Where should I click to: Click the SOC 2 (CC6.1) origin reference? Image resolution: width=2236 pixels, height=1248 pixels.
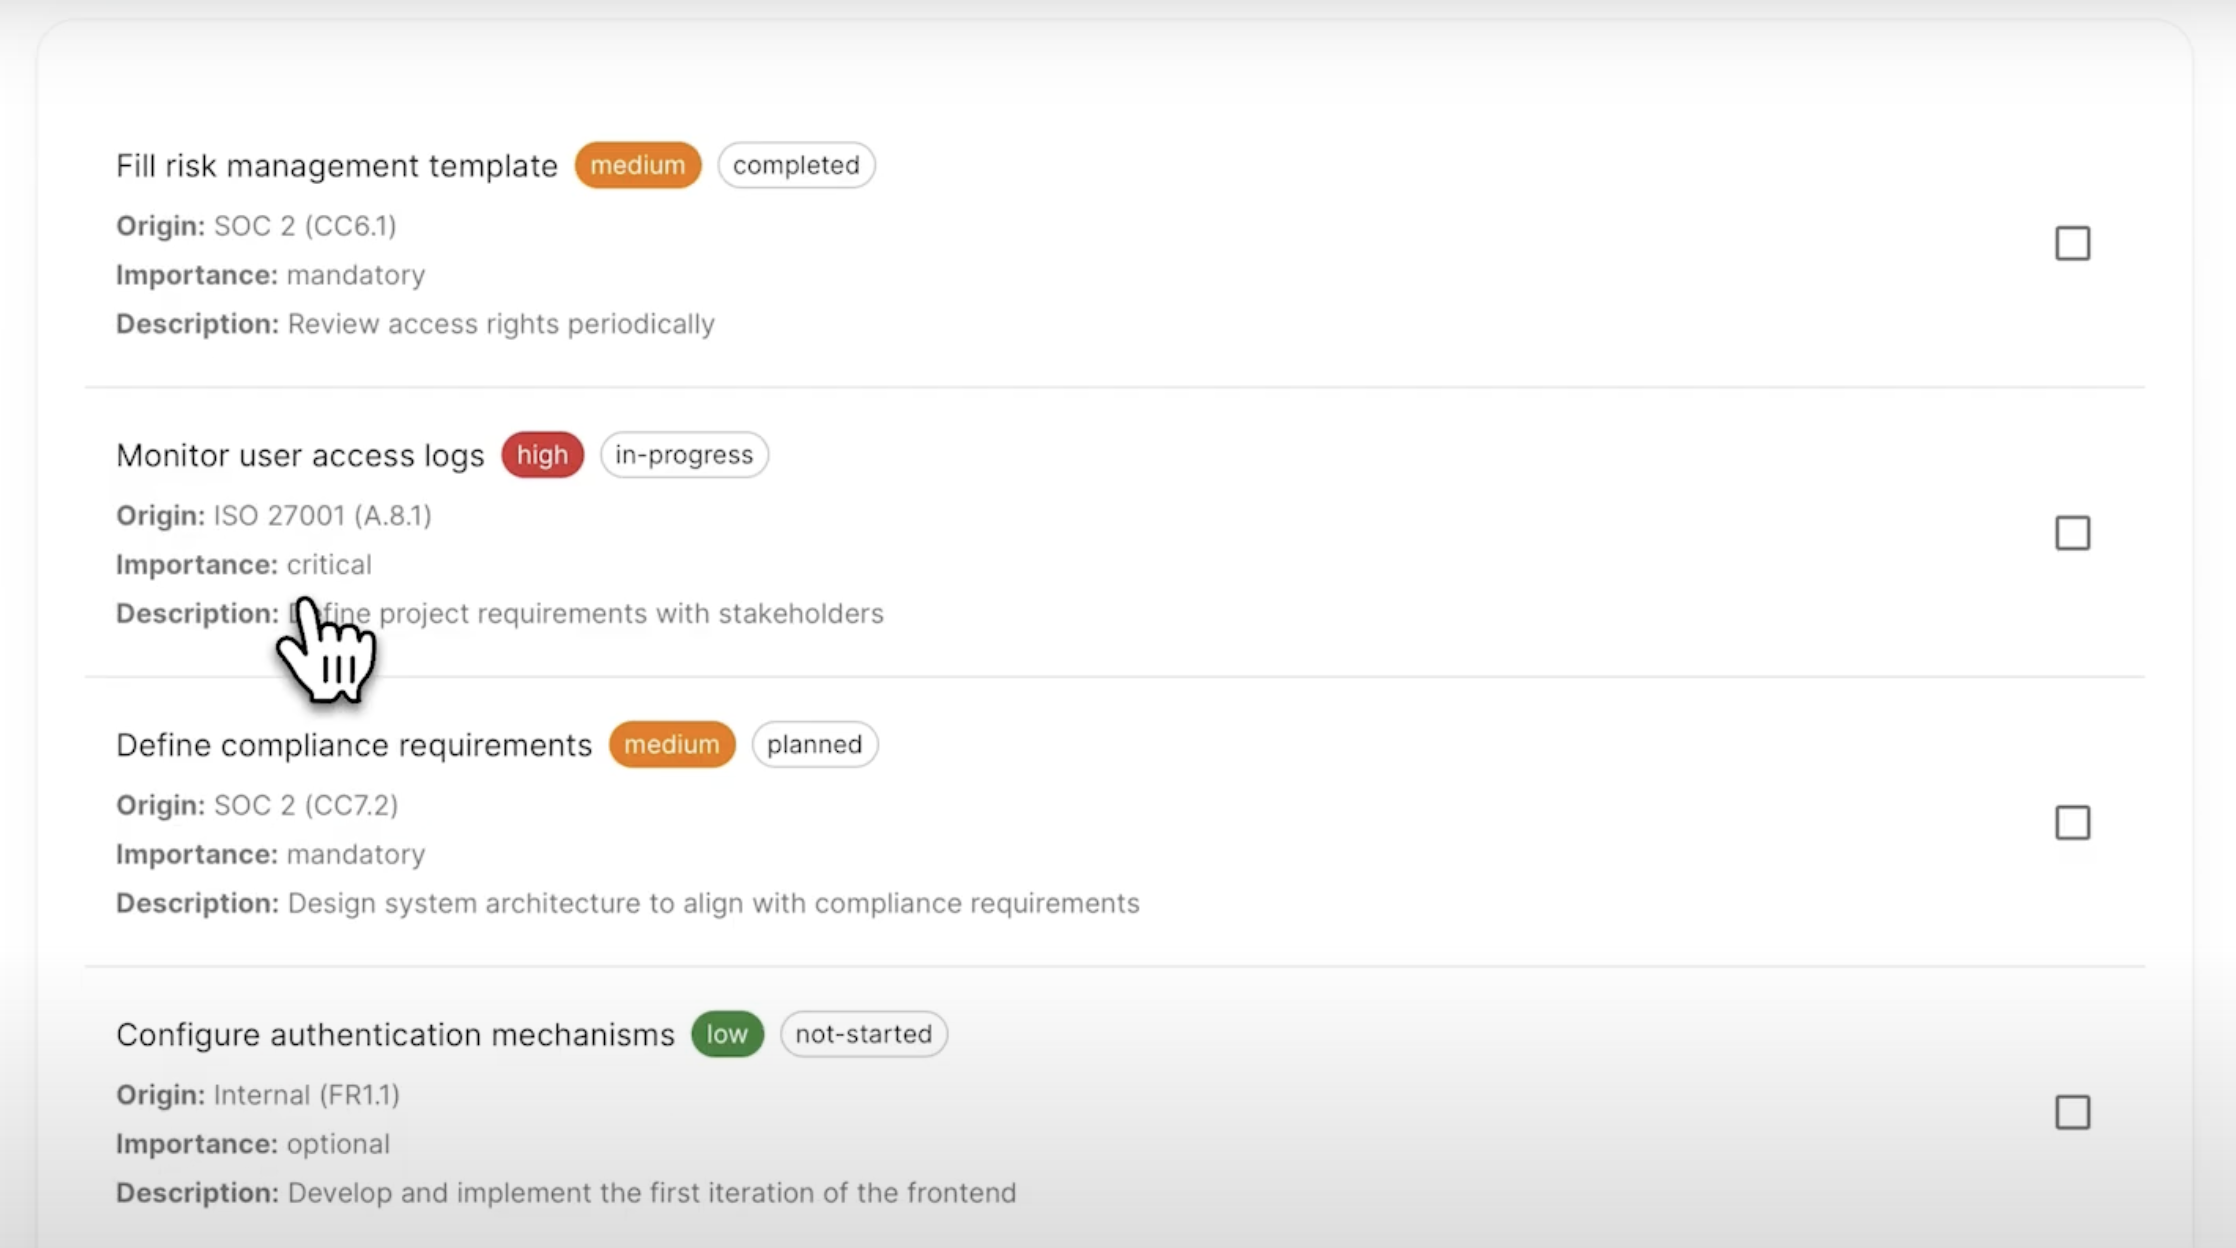click(x=304, y=226)
